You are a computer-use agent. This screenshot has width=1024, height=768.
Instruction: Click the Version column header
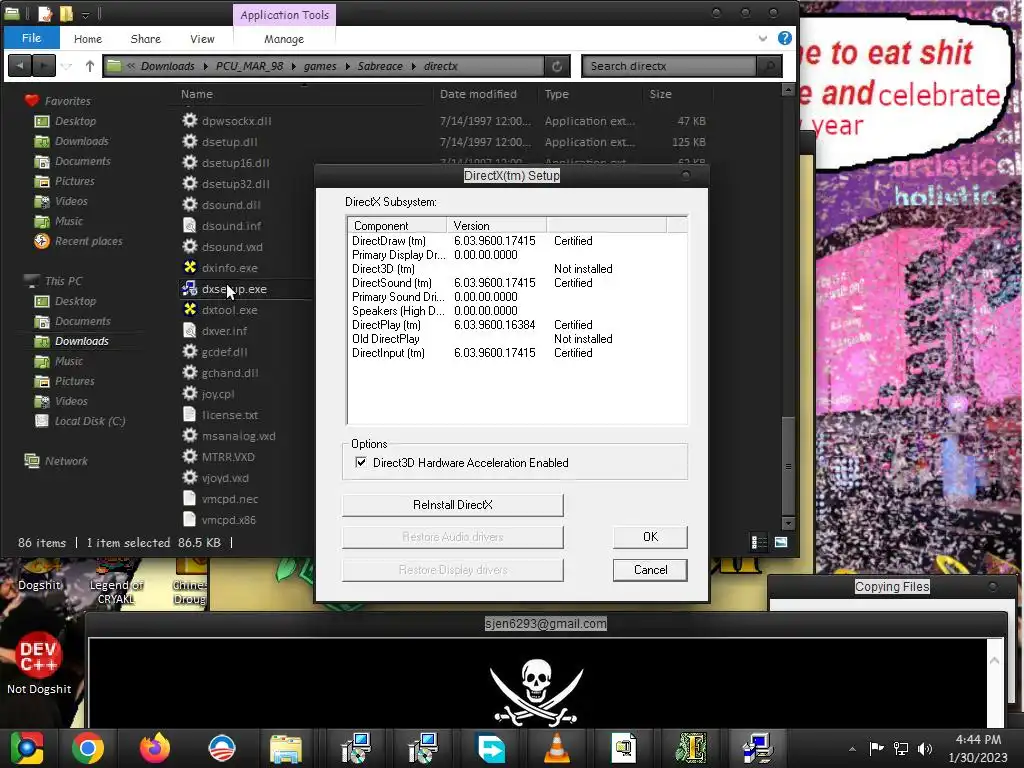point(496,225)
